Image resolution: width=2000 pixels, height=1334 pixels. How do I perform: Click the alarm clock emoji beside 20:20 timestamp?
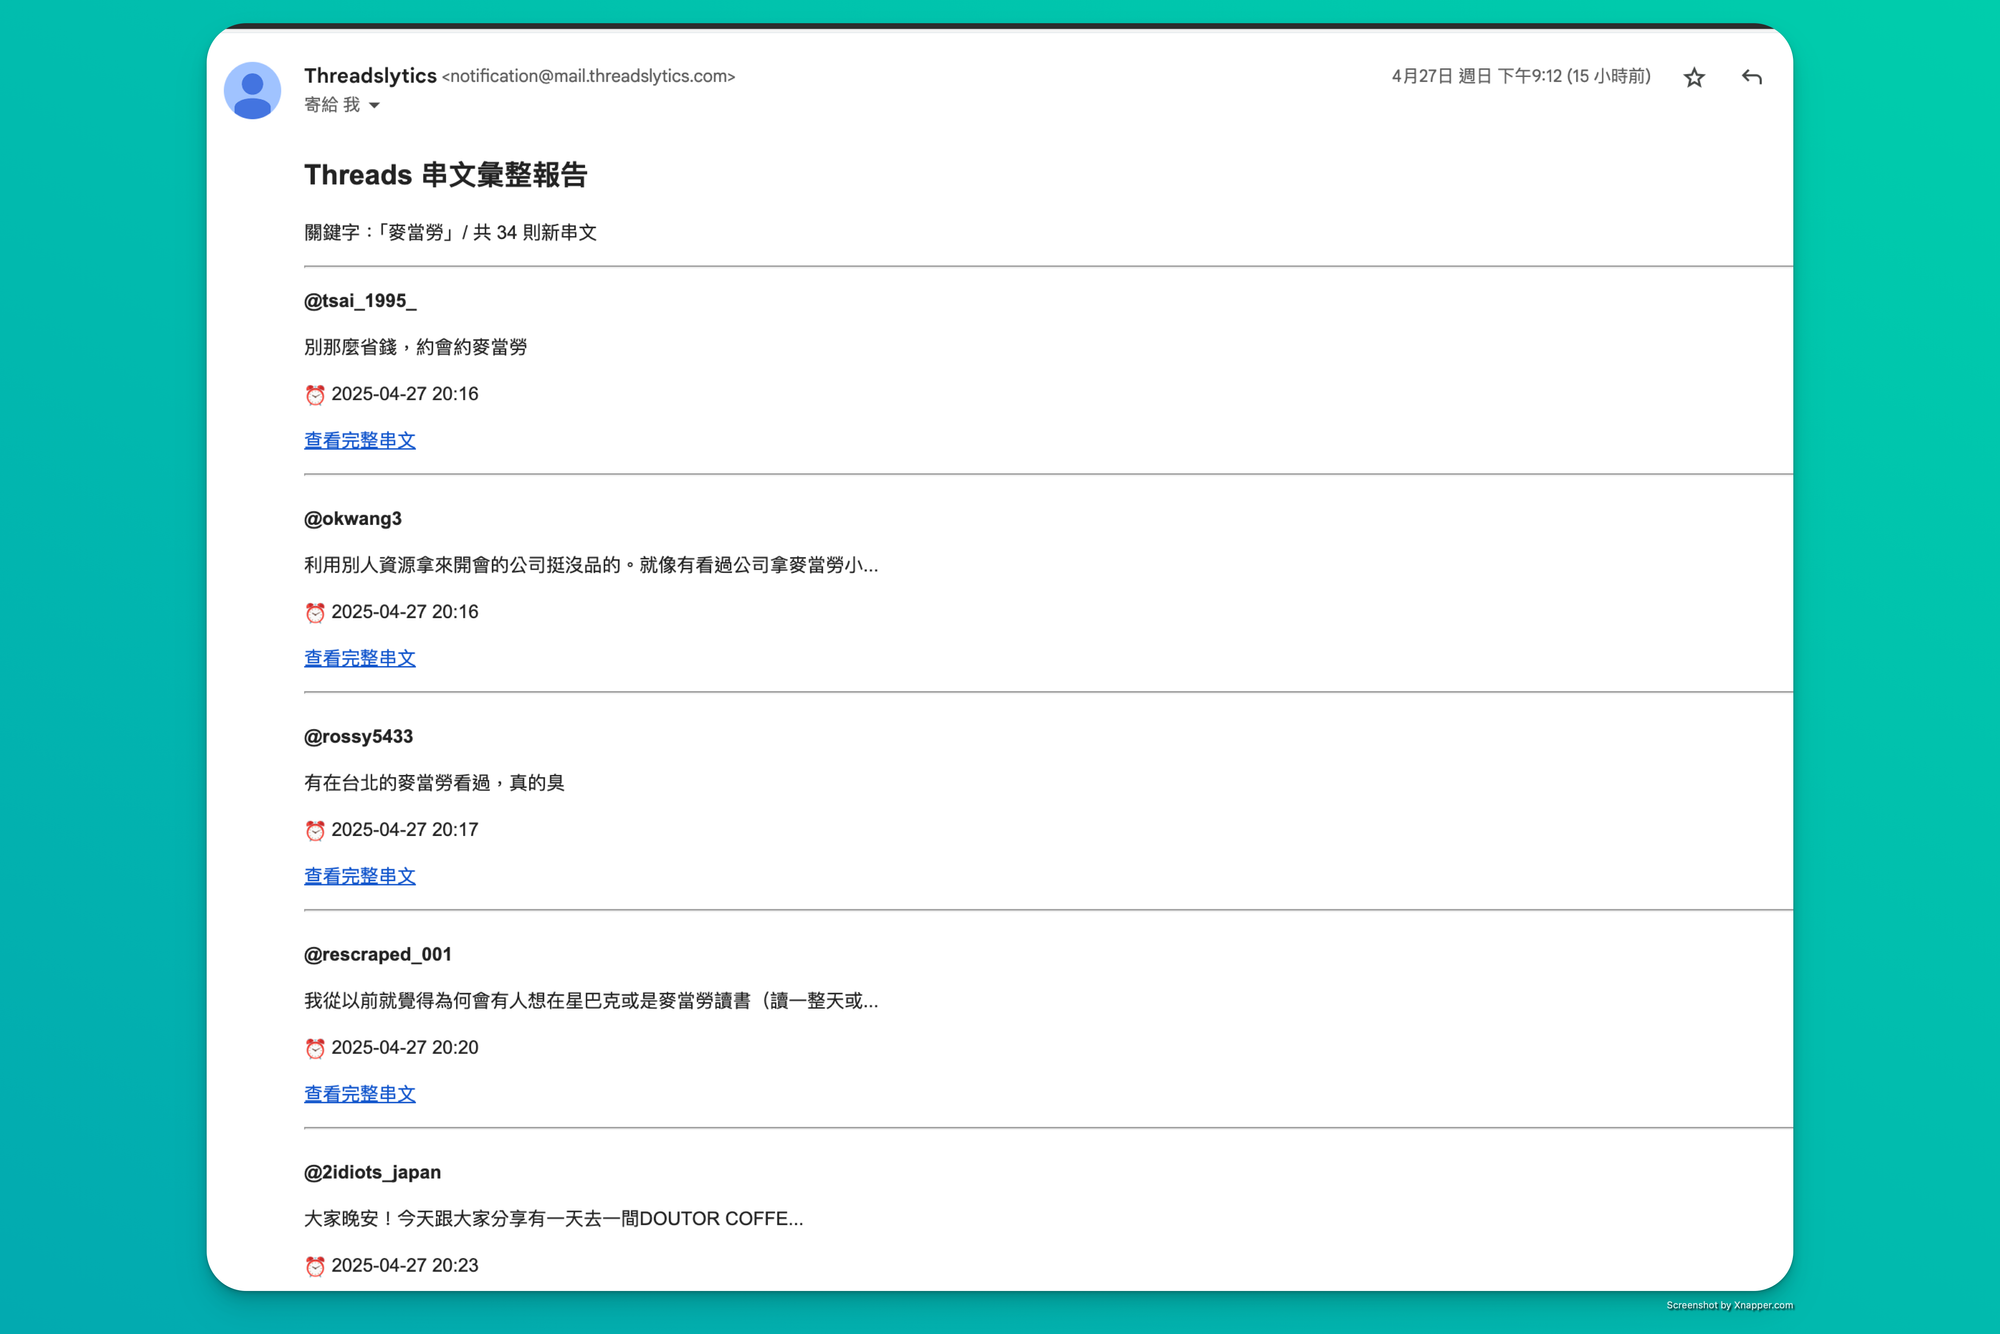pos(315,1049)
